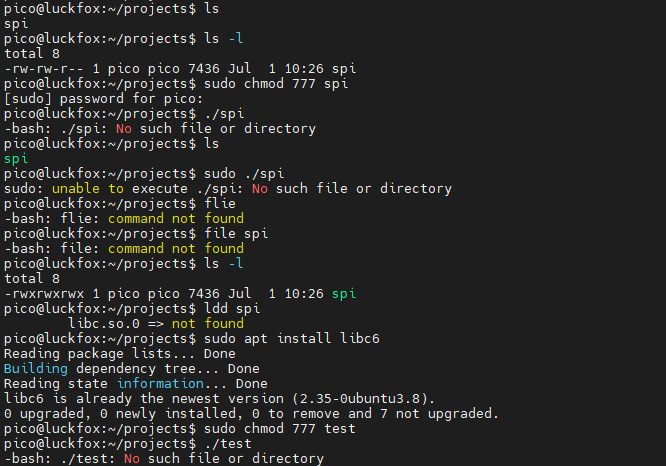Viewport: 666px width, 466px height.
Task: Click the 'sudo chmod 777 spi' command
Action: click(x=276, y=84)
